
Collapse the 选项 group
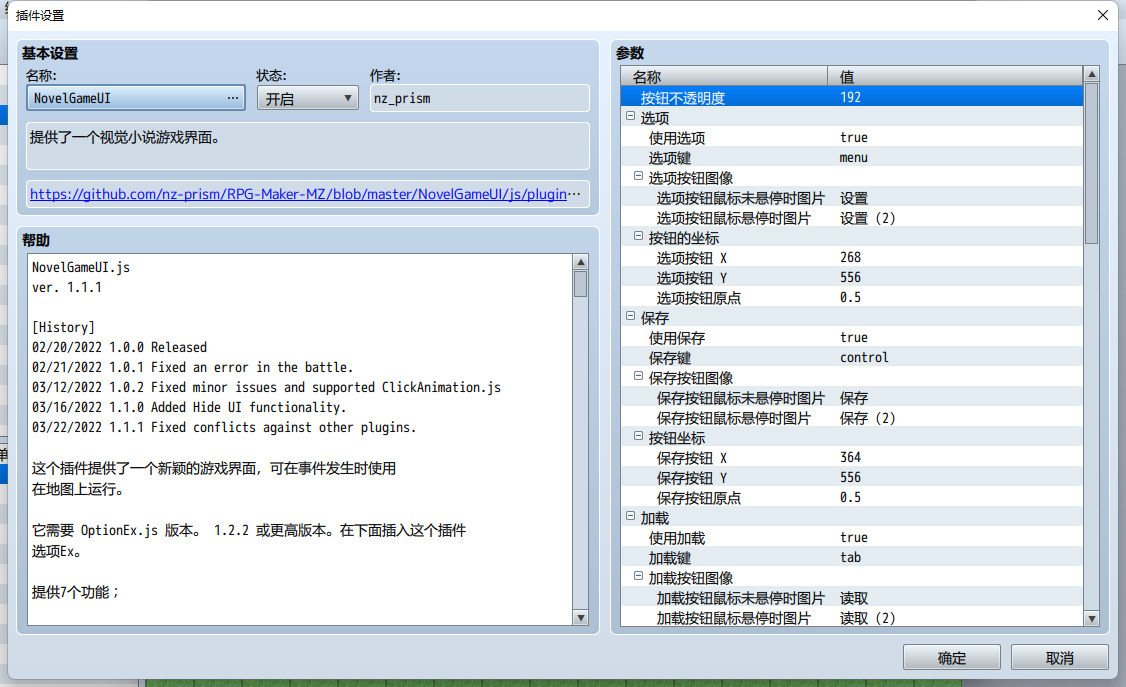[631, 116]
